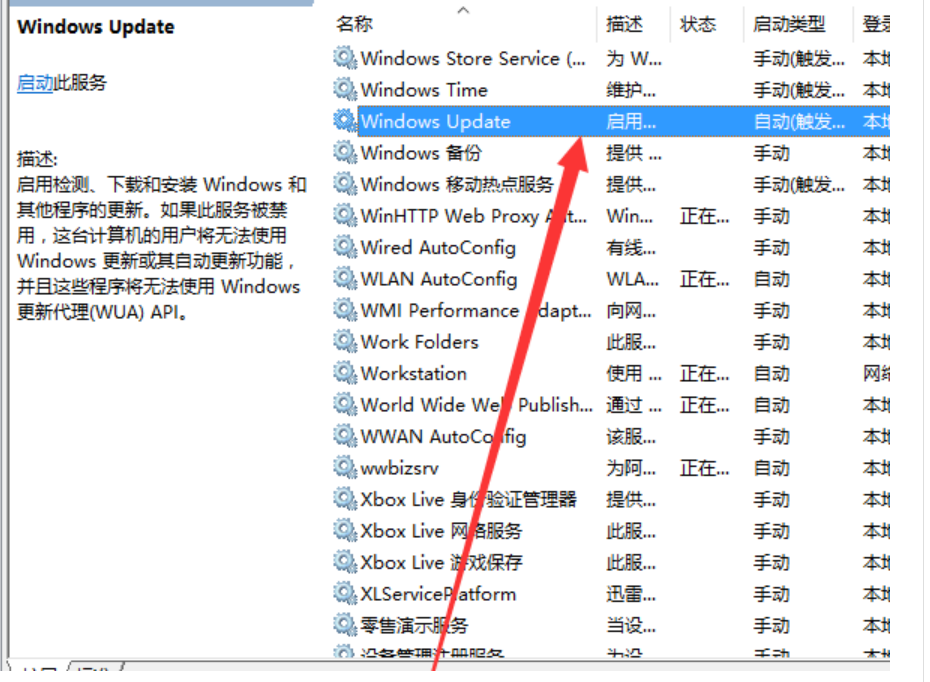This screenshot has width=930, height=682.
Task: Click the 启动类型 column header
Action: coord(789,24)
